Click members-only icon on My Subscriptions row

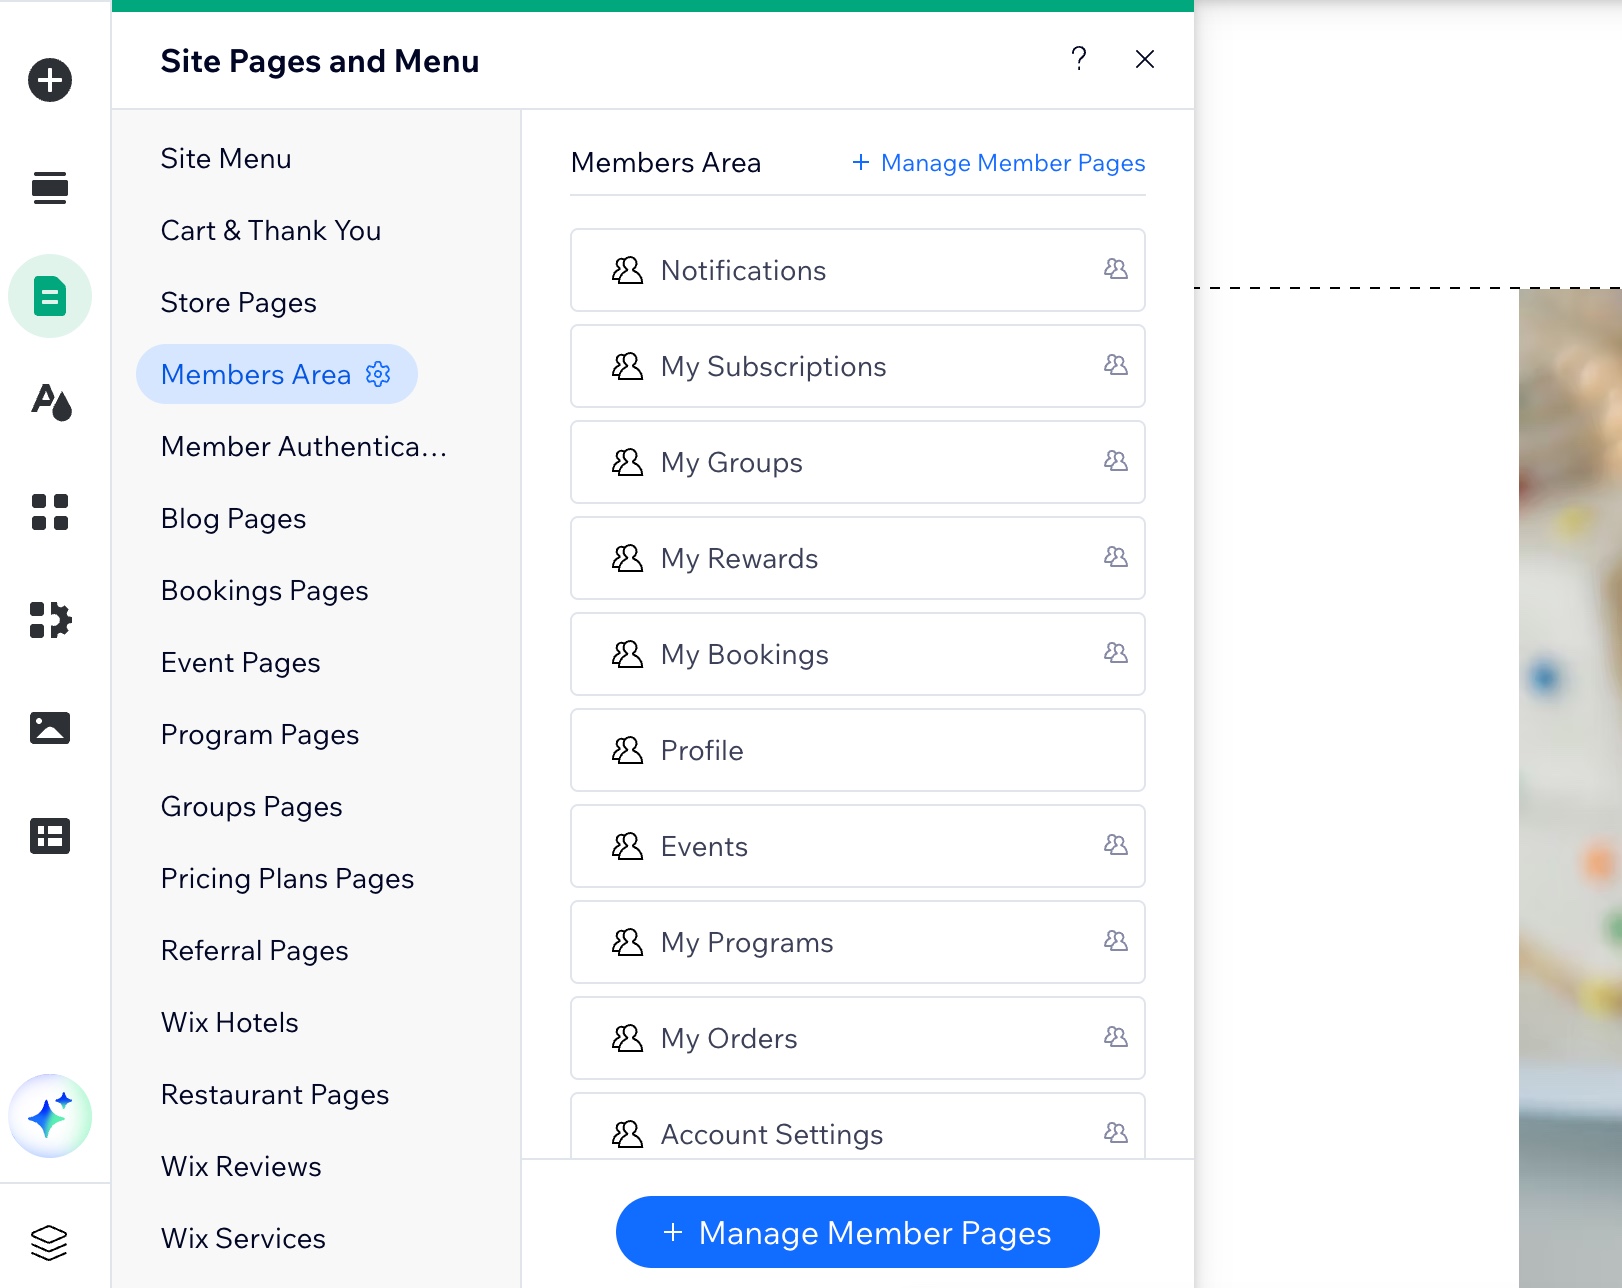[1116, 365]
